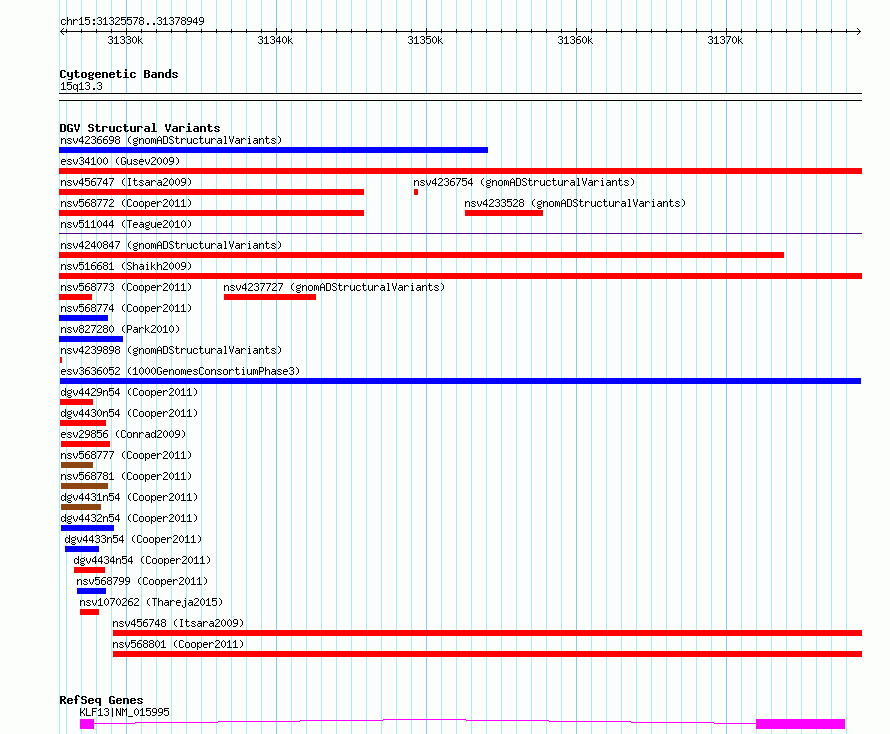The image size is (890, 734).
Task: Click the small KLF13 first exon block
Action: point(87,724)
